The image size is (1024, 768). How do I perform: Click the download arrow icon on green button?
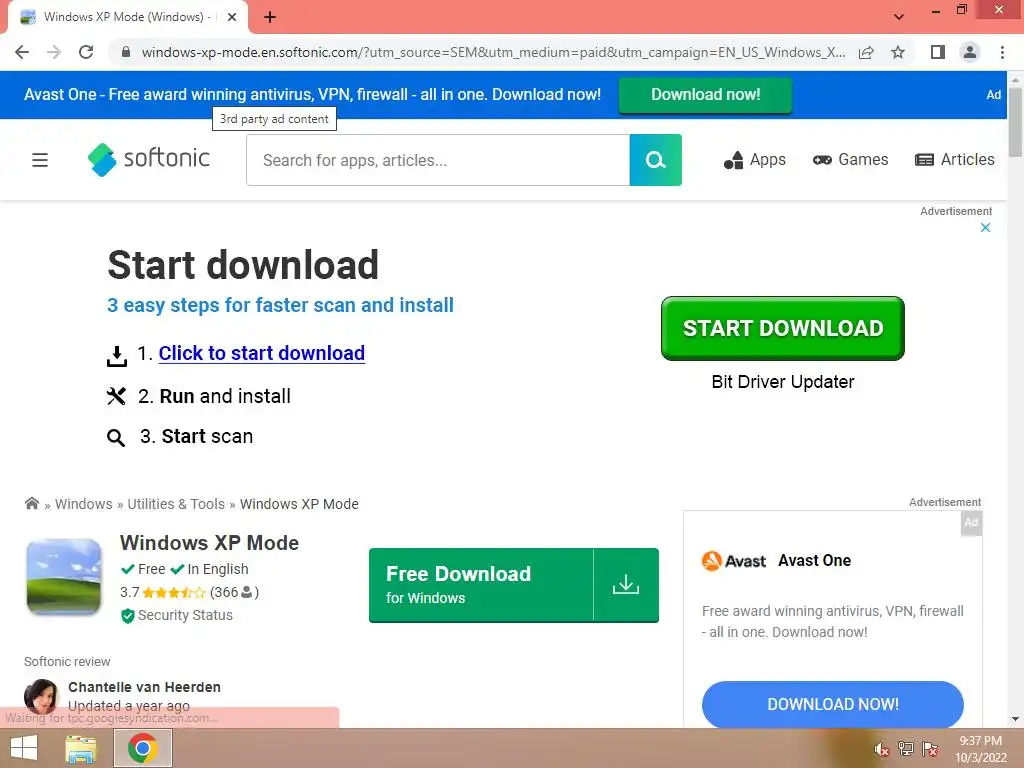626,584
